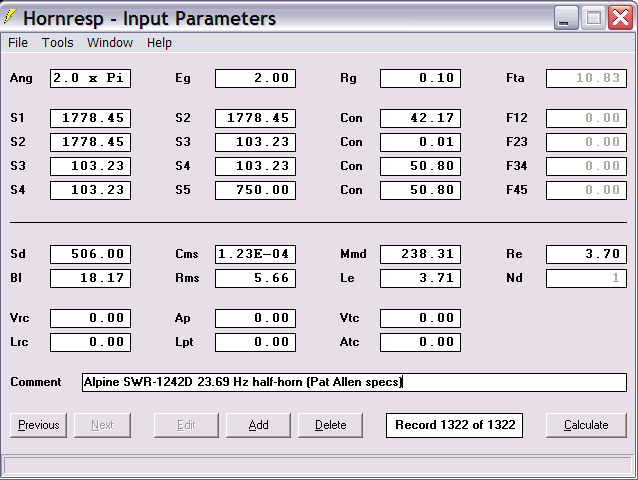Click the second-column S2 field
Viewport: 638px width, 480px height.
pos(256,118)
